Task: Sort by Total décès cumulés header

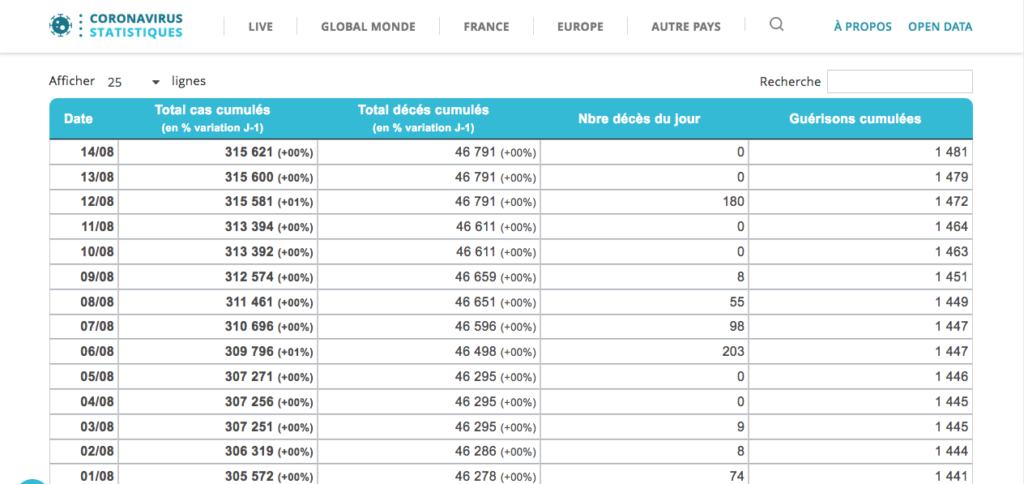Action: point(423,119)
